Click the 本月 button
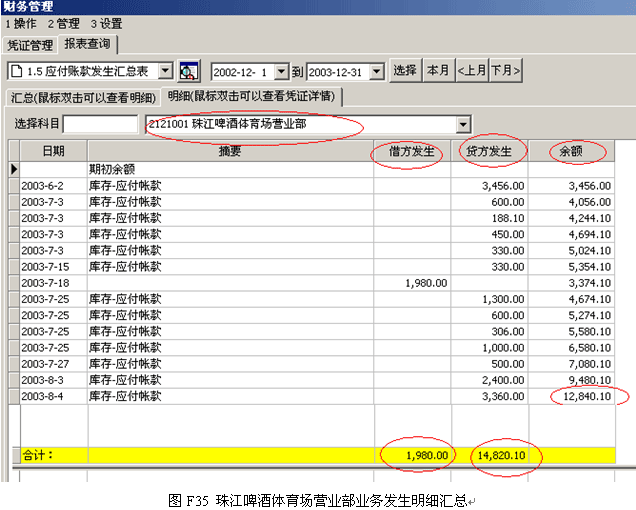 point(437,71)
